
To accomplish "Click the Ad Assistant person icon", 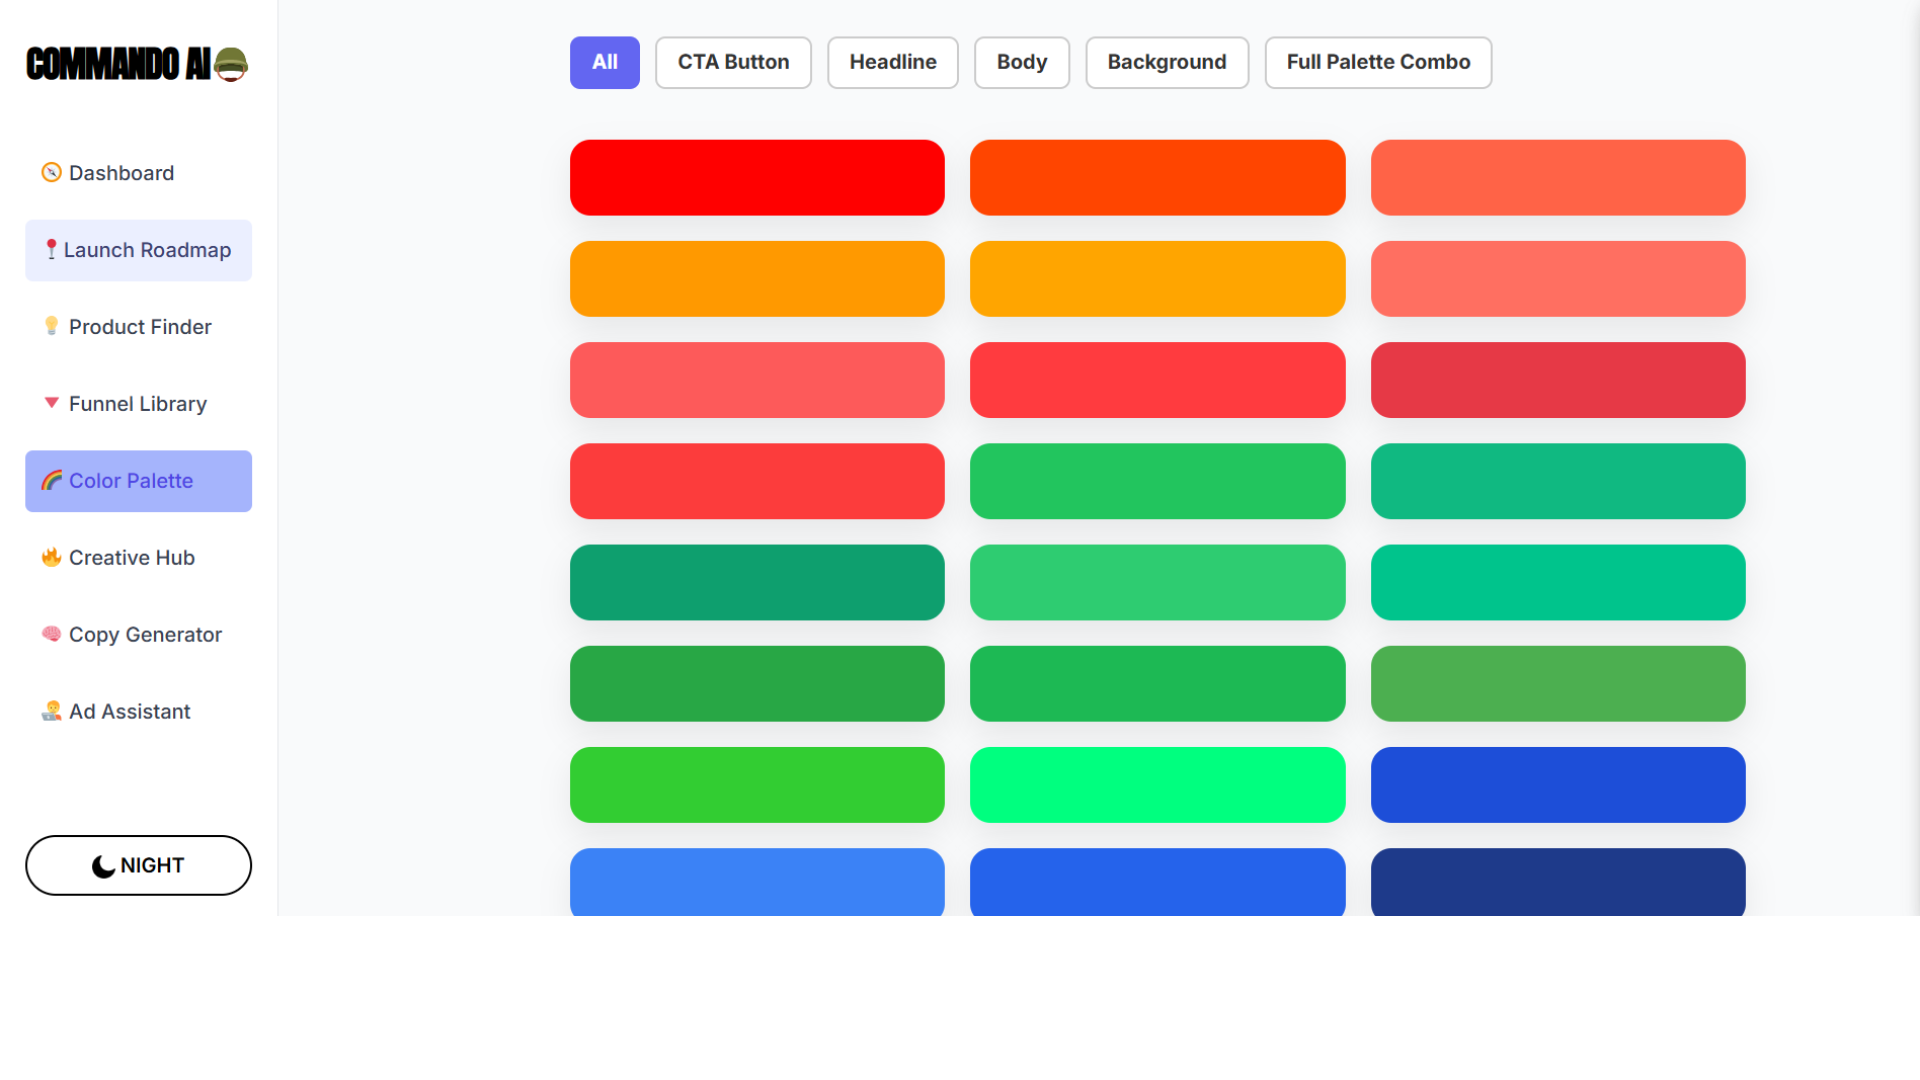I will pyautogui.click(x=51, y=711).
